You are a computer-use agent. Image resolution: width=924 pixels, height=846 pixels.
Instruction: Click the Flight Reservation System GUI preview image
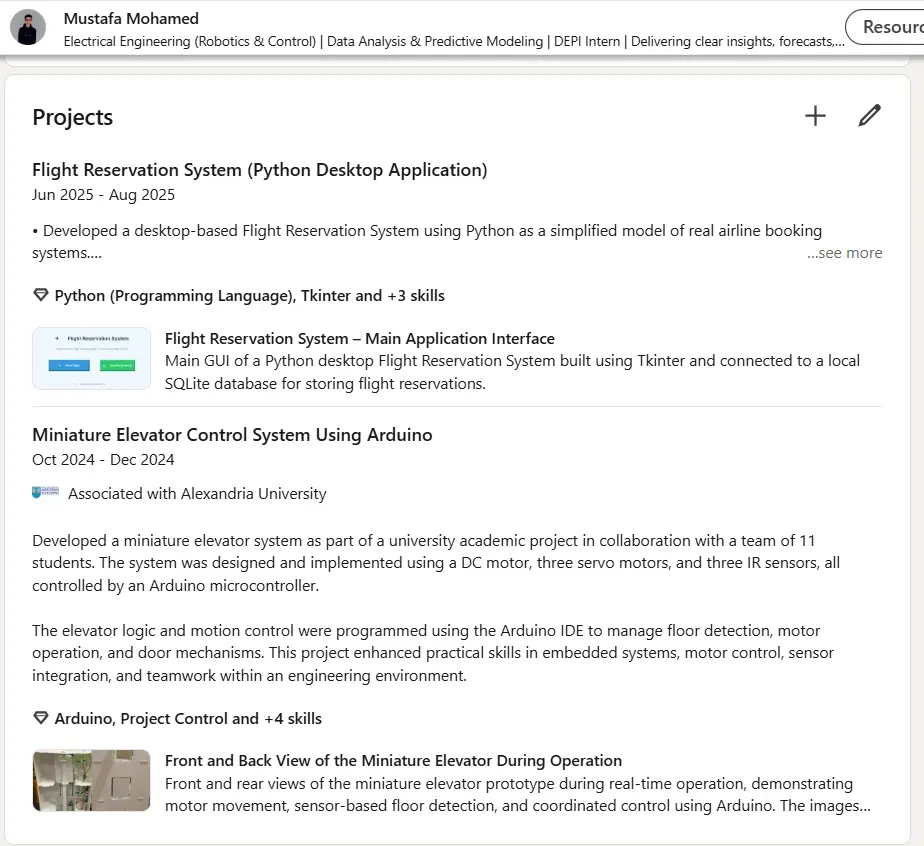coord(91,358)
